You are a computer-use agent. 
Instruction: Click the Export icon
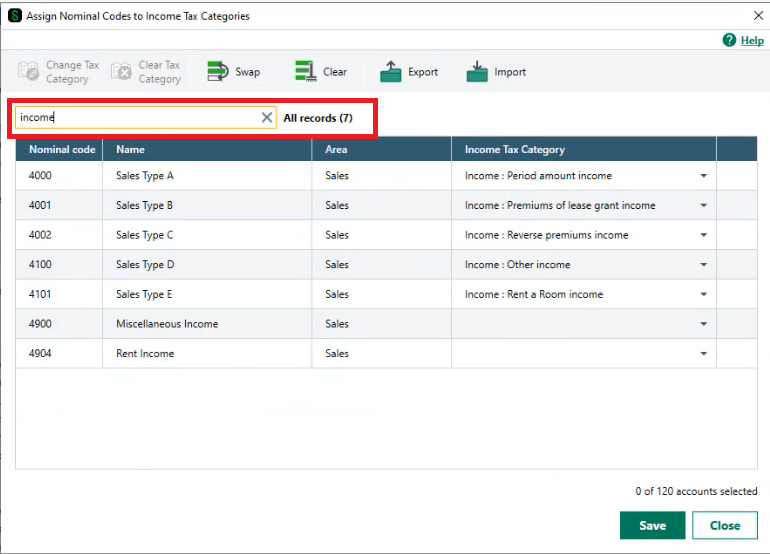[391, 72]
